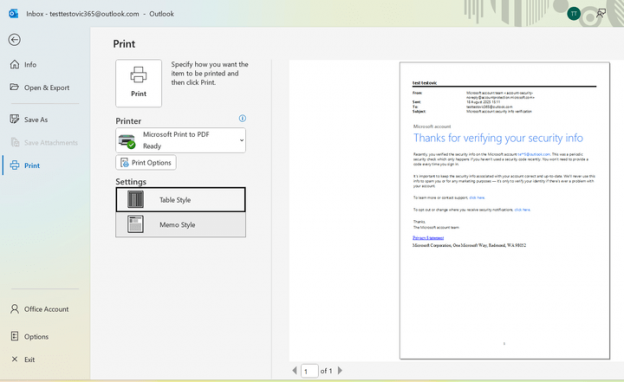The height and width of the screenshot is (382, 624).
Task: Select Table Style print setting
Action: (181, 200)
